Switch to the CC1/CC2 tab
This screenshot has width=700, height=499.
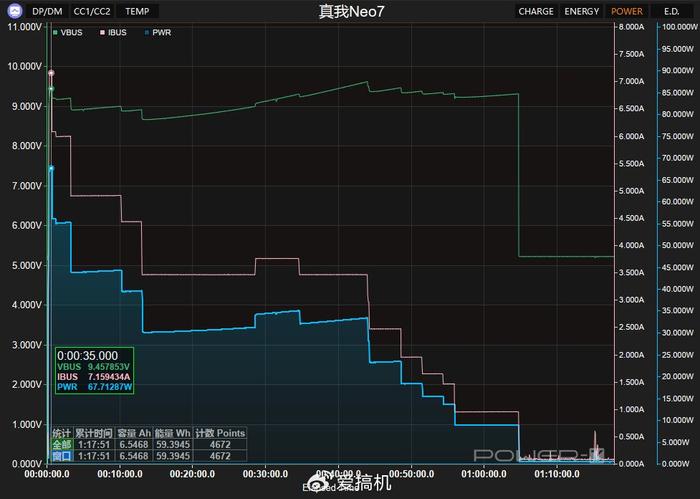[92, 11]
